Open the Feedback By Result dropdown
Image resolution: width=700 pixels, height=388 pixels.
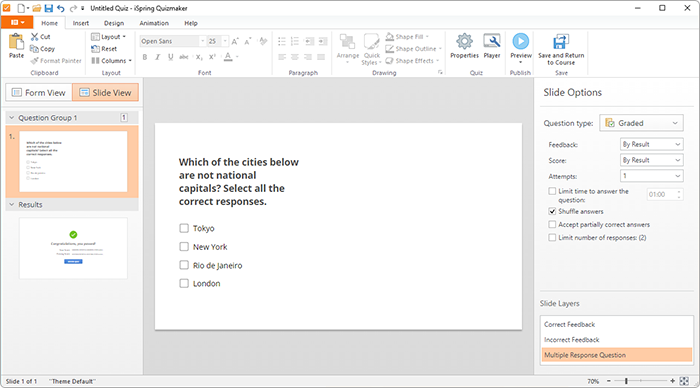652,144
